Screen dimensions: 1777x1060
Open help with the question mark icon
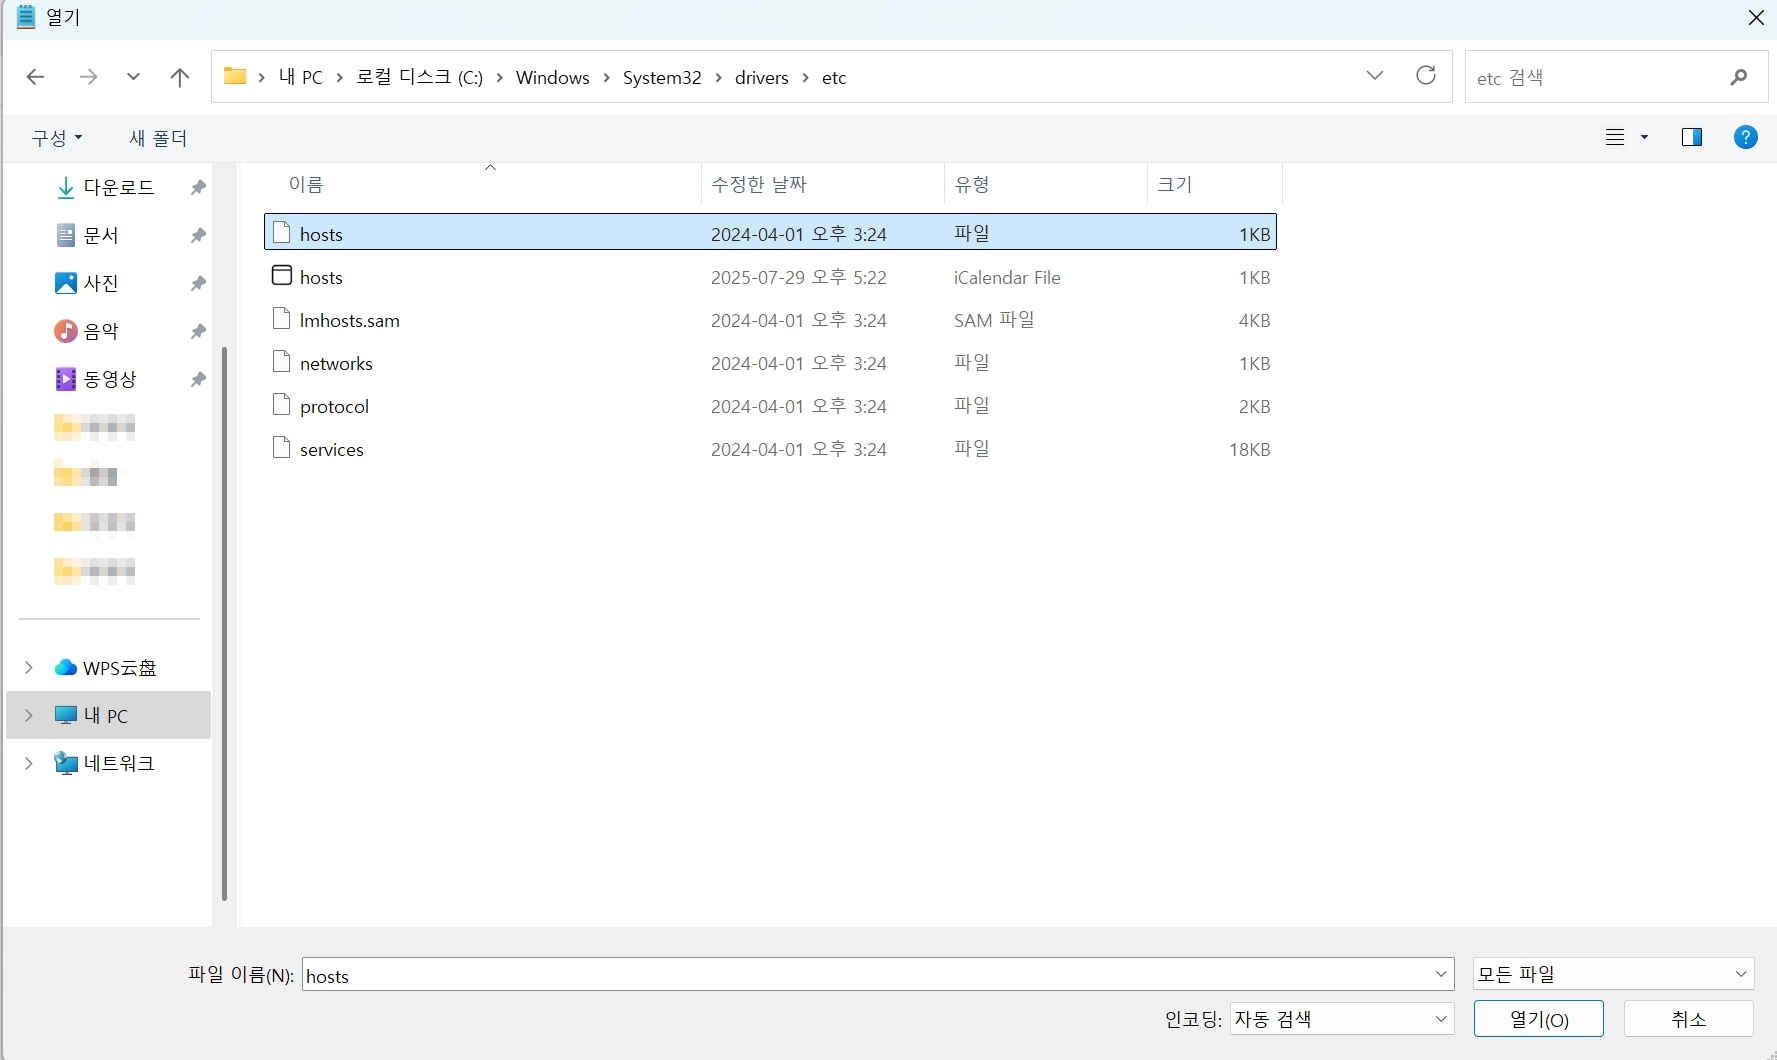click(x=1745, y=137)
